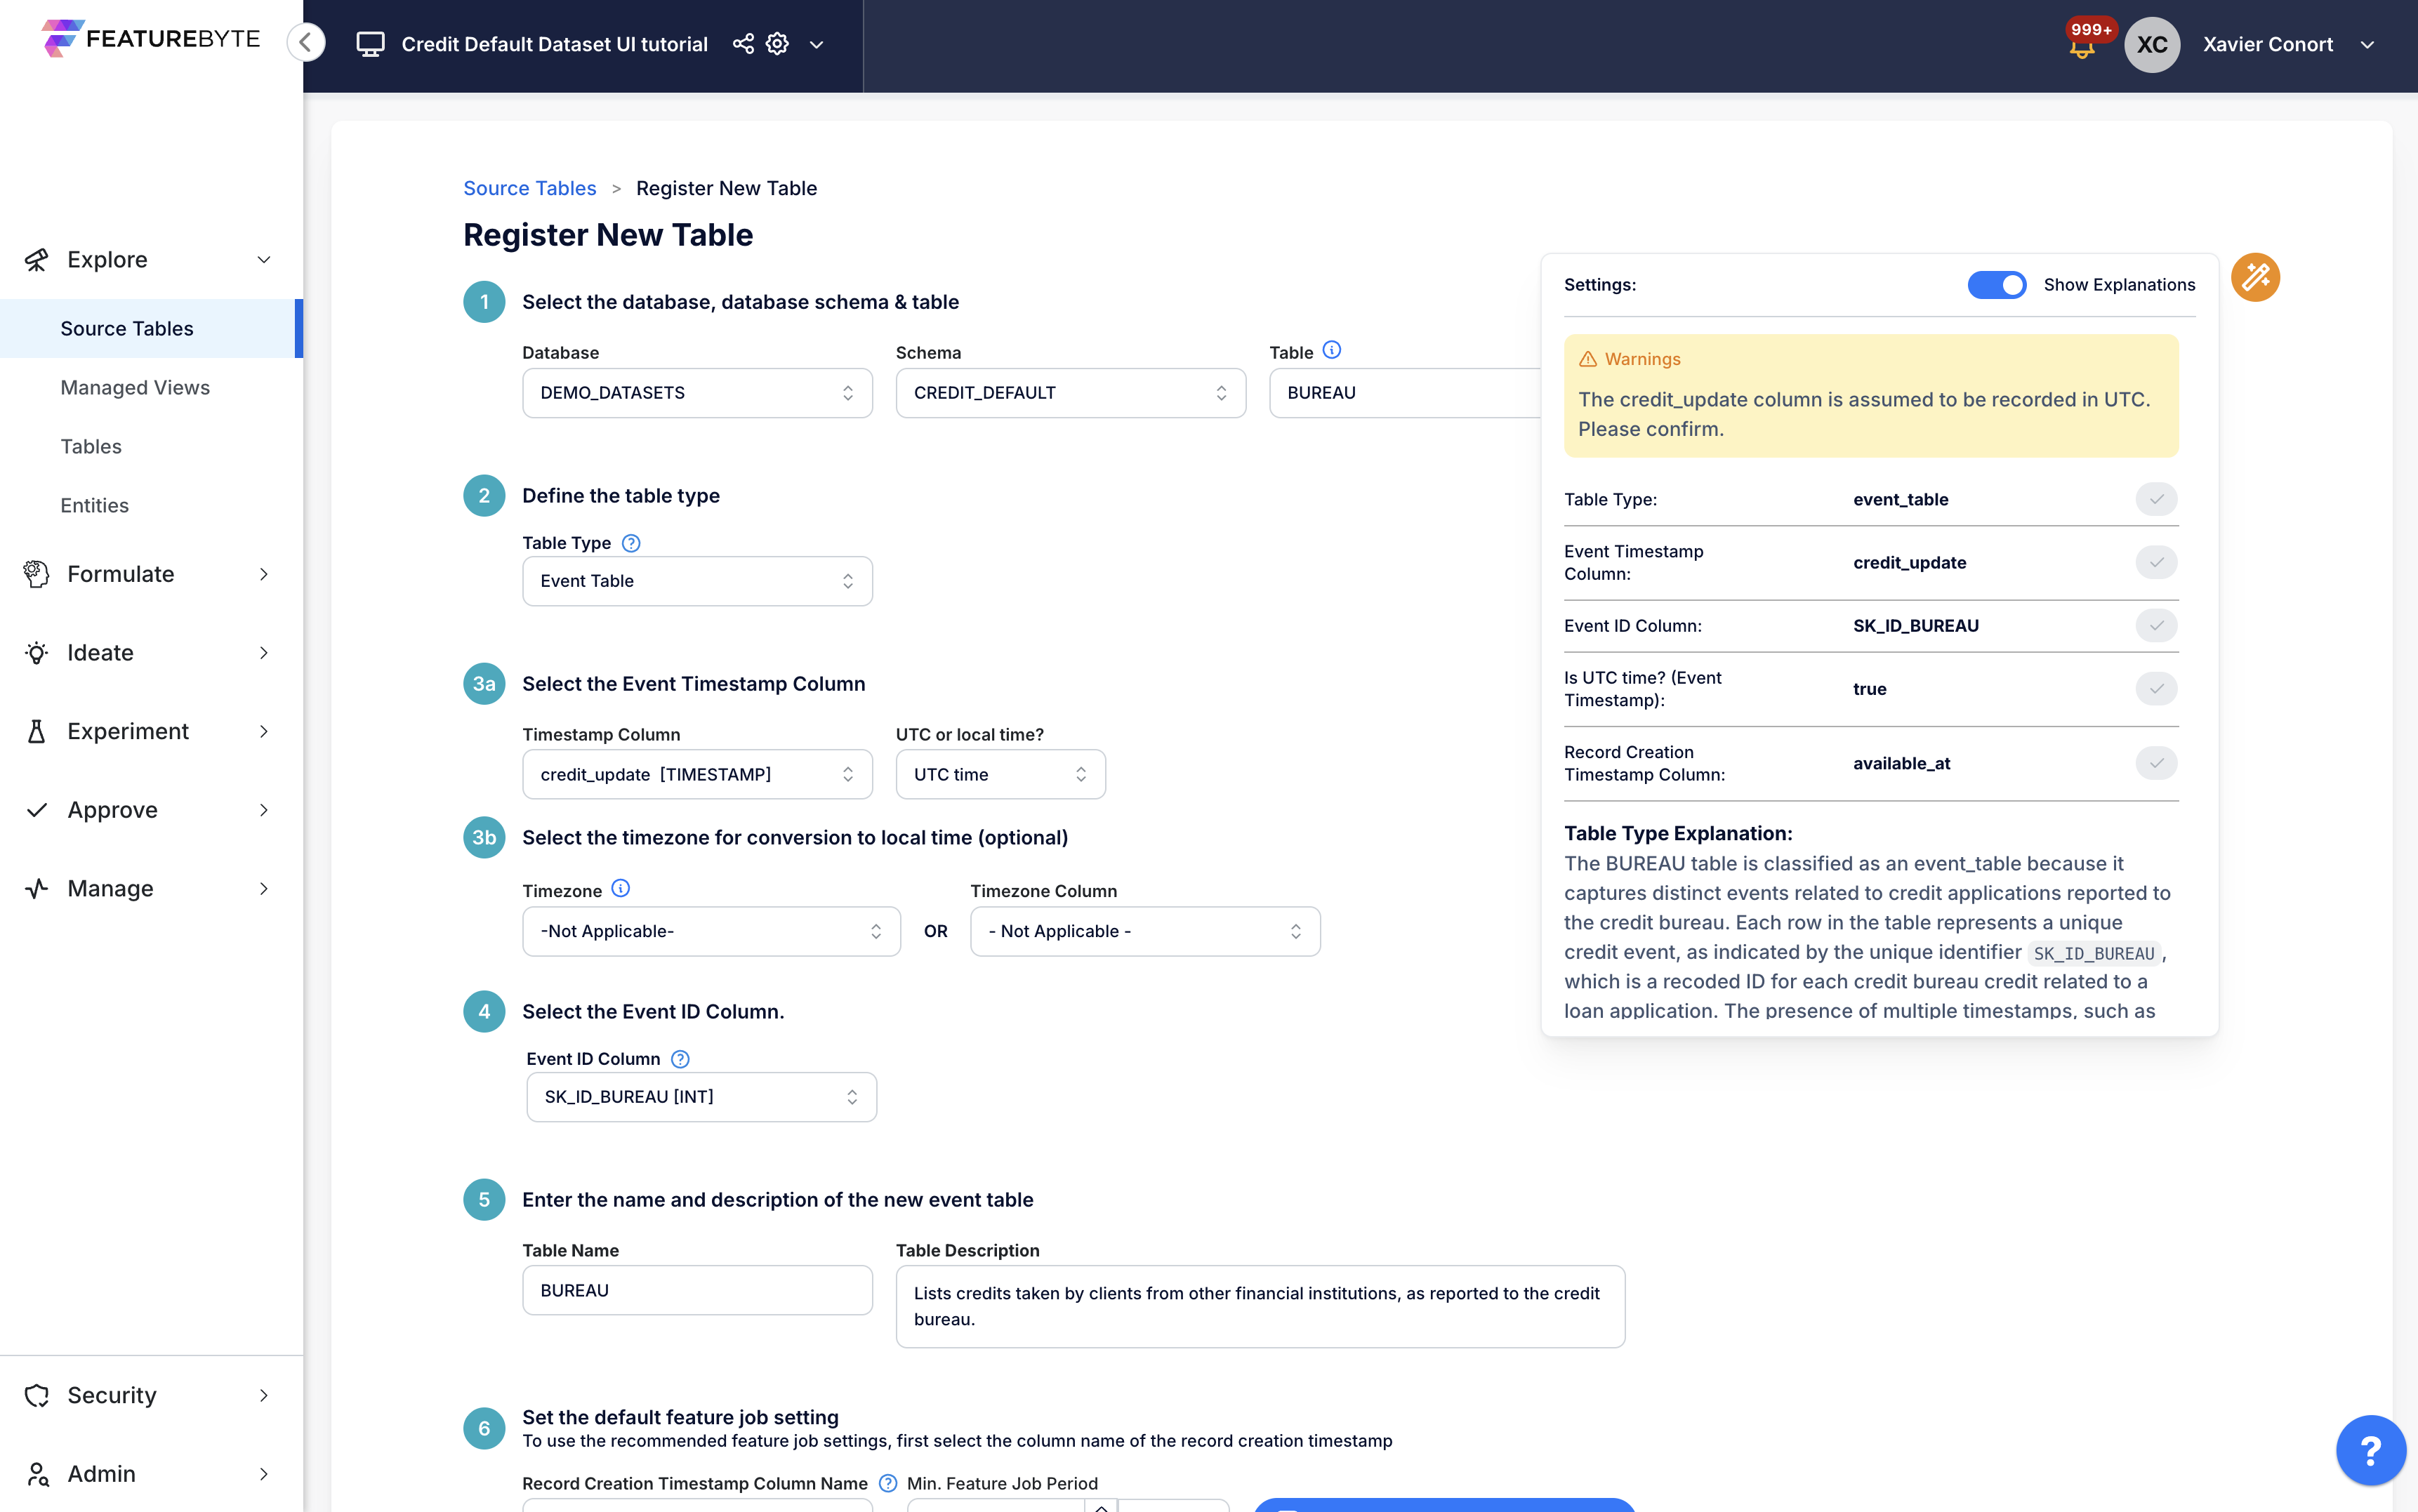Open the Database DEMO_DATASETS dropdown
This screenshot has height=1512, width=2418.
(697, 393)
